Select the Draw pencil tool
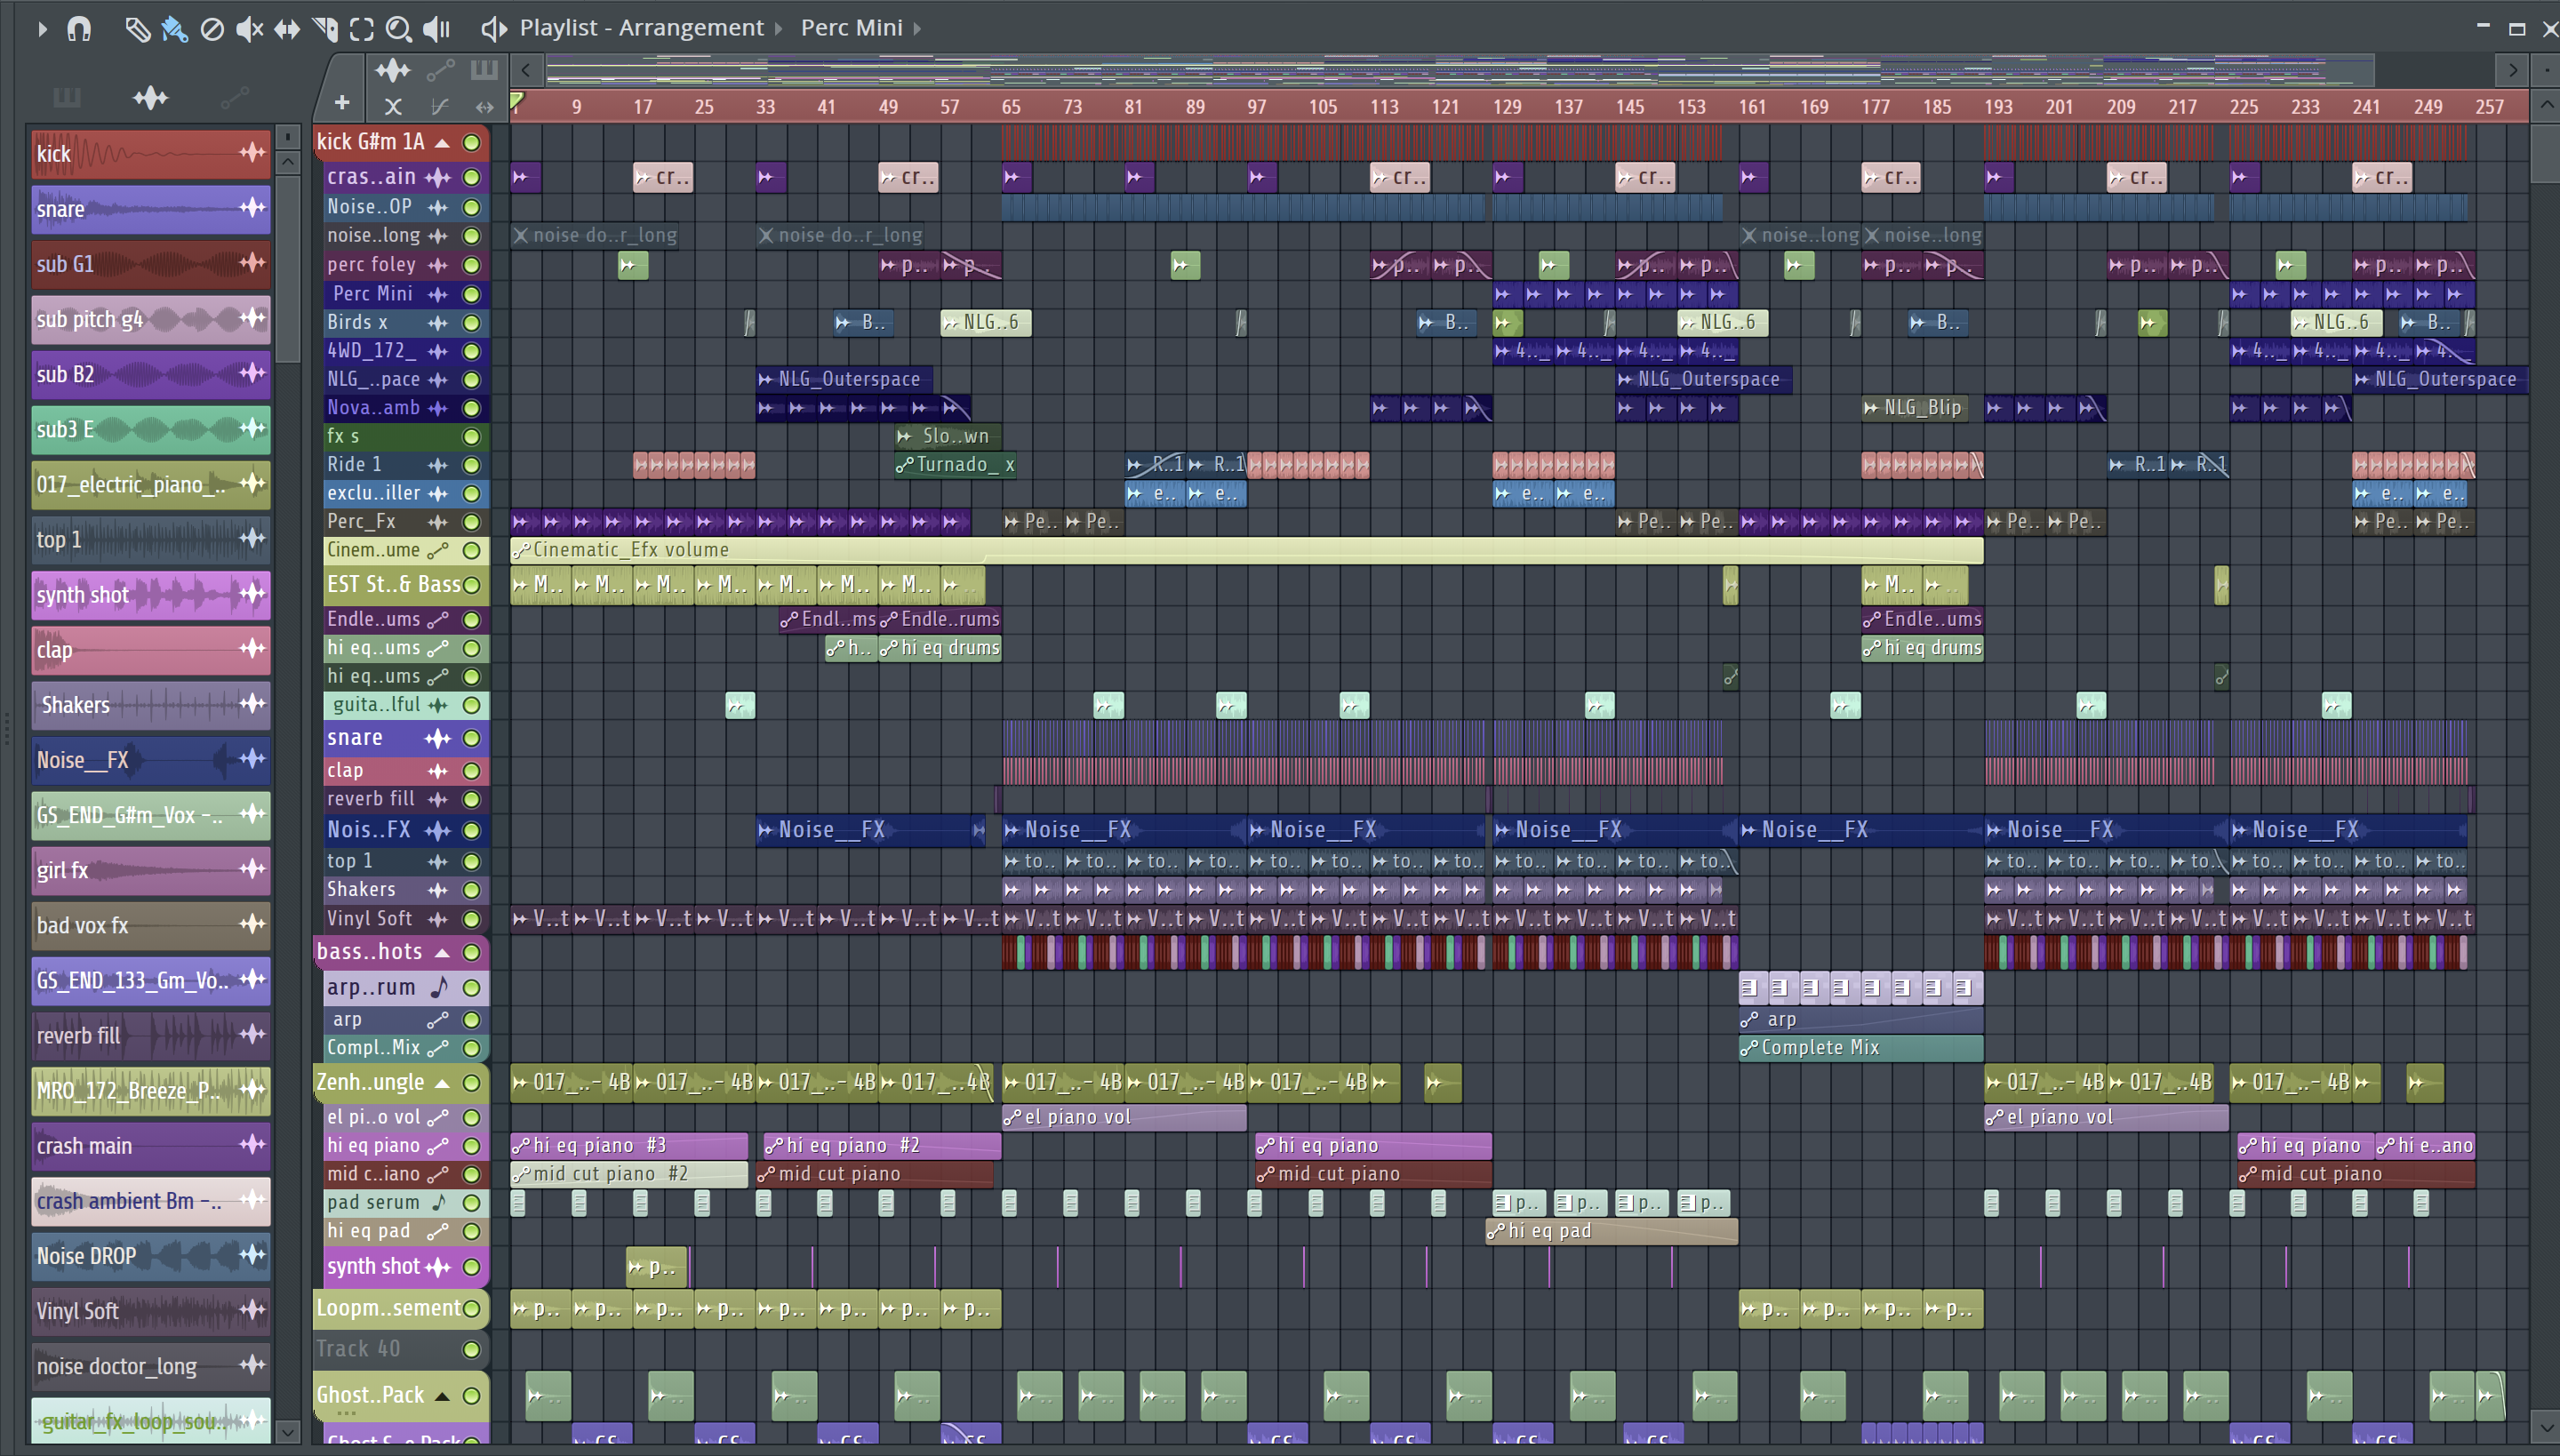This screenshot has height=1456, width=2560. click(137, 28)
